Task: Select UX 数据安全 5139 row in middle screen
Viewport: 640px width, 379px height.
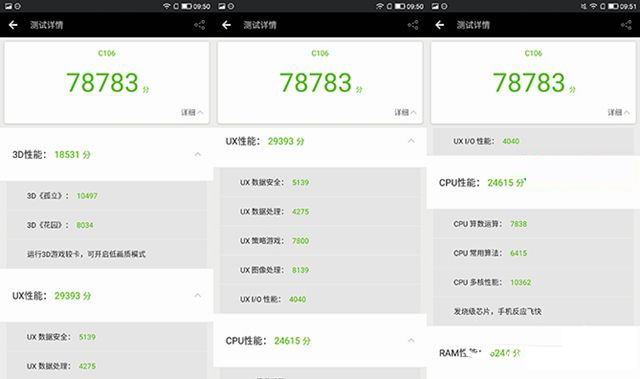Action: [x=320, y=182]
